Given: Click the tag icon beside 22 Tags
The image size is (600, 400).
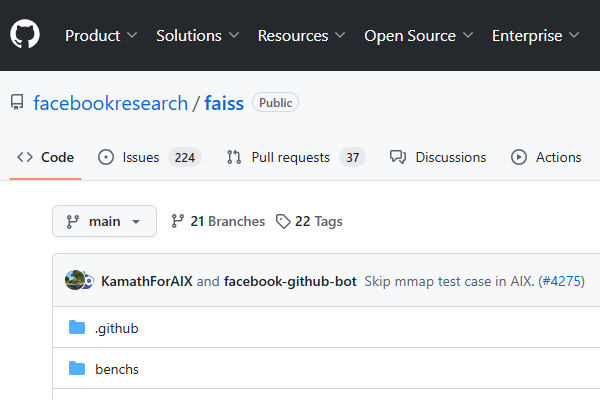Looking at the screenshot, I should coord(283,221).
